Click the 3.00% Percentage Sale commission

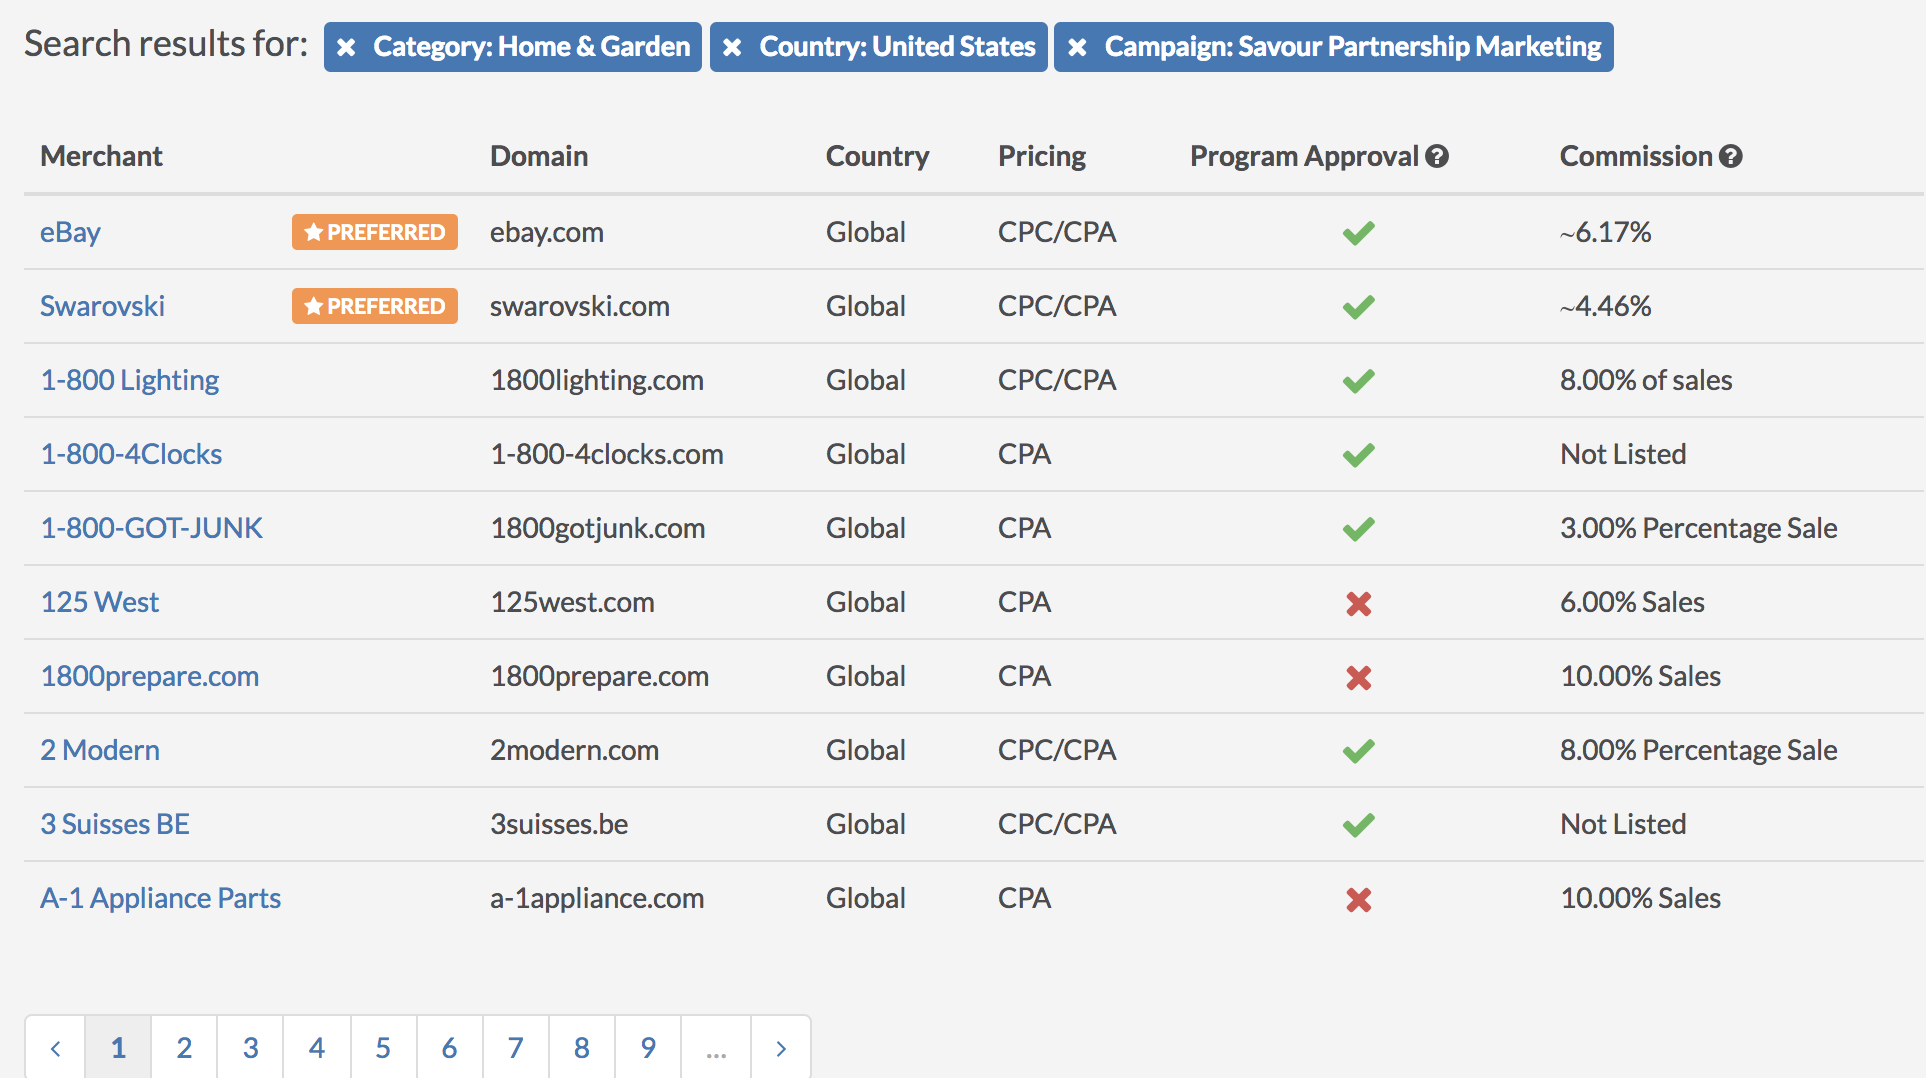tap(1699, 528)
